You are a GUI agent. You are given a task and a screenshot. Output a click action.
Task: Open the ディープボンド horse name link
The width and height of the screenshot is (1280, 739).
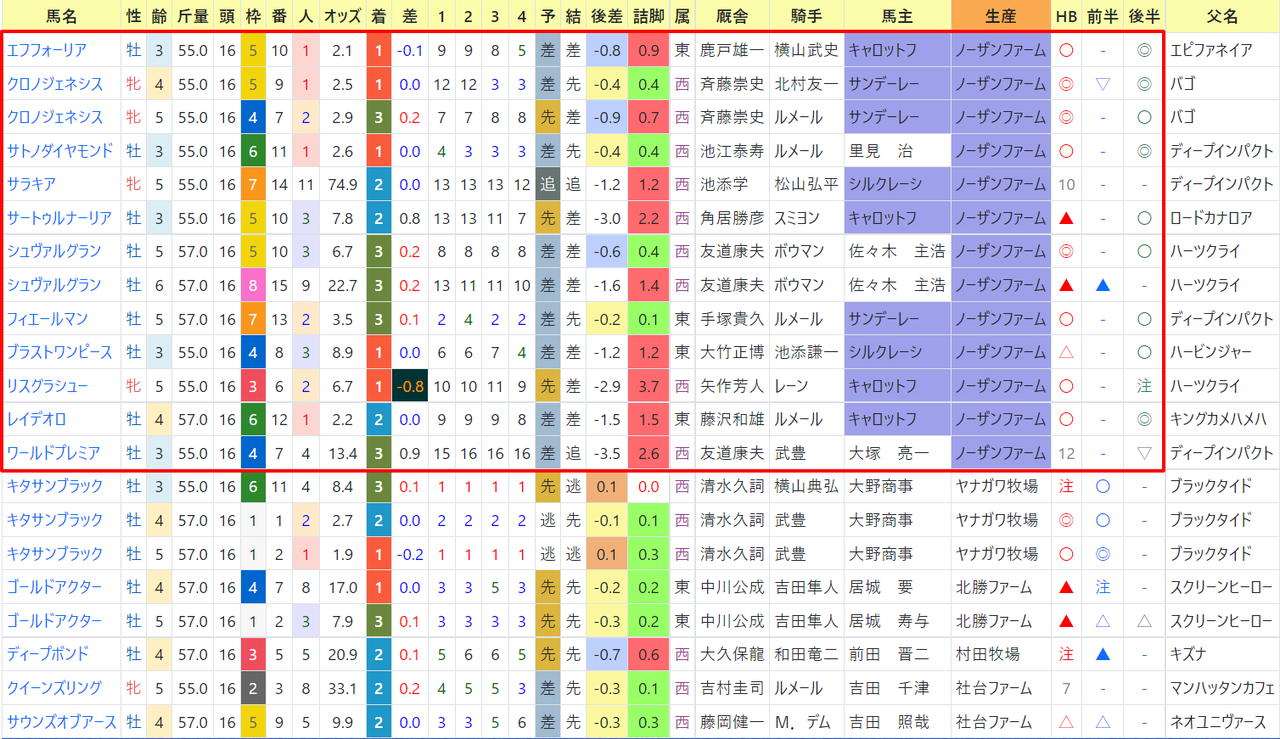pyautogui.click(x=47, y=654)
